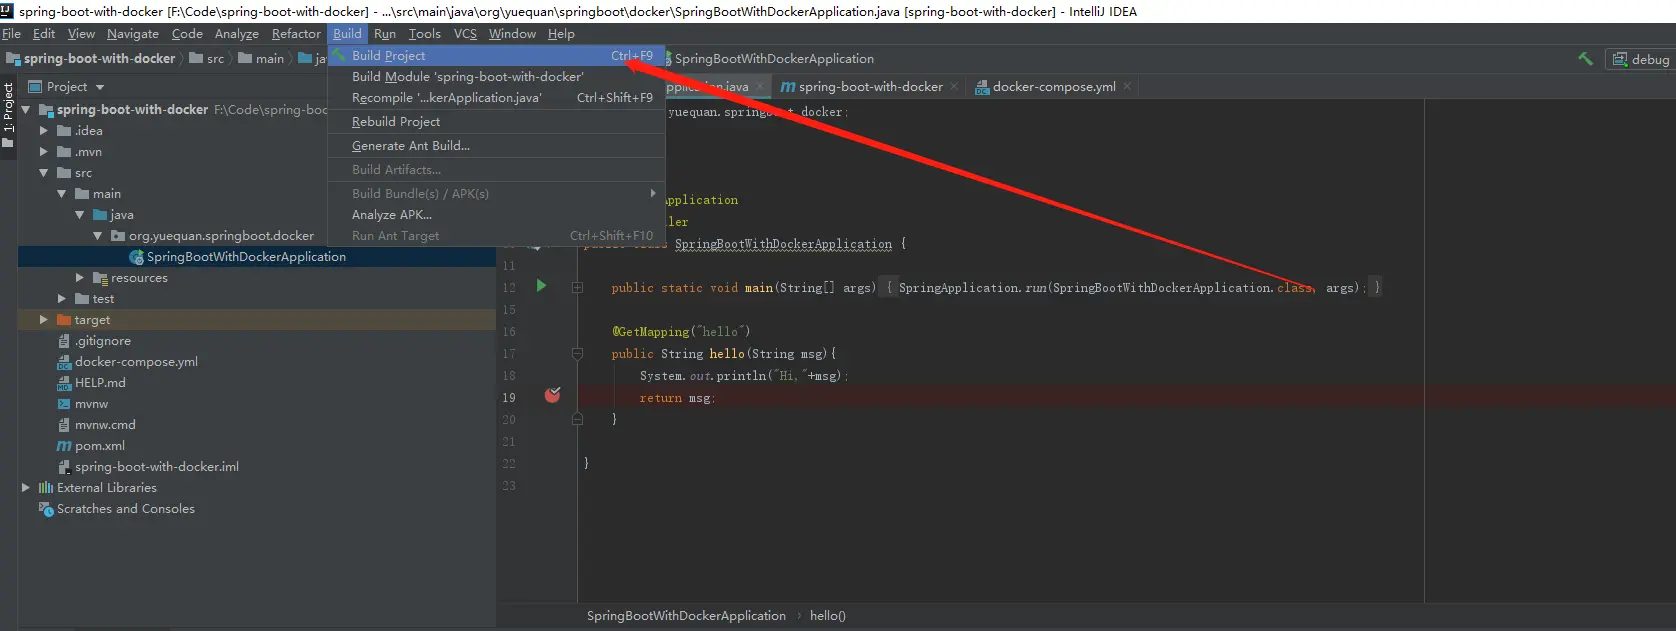Click SpringBootWithDockerApplication breadcrumb at top
The image size is (1676, 631).
click(x=774, y=59)
